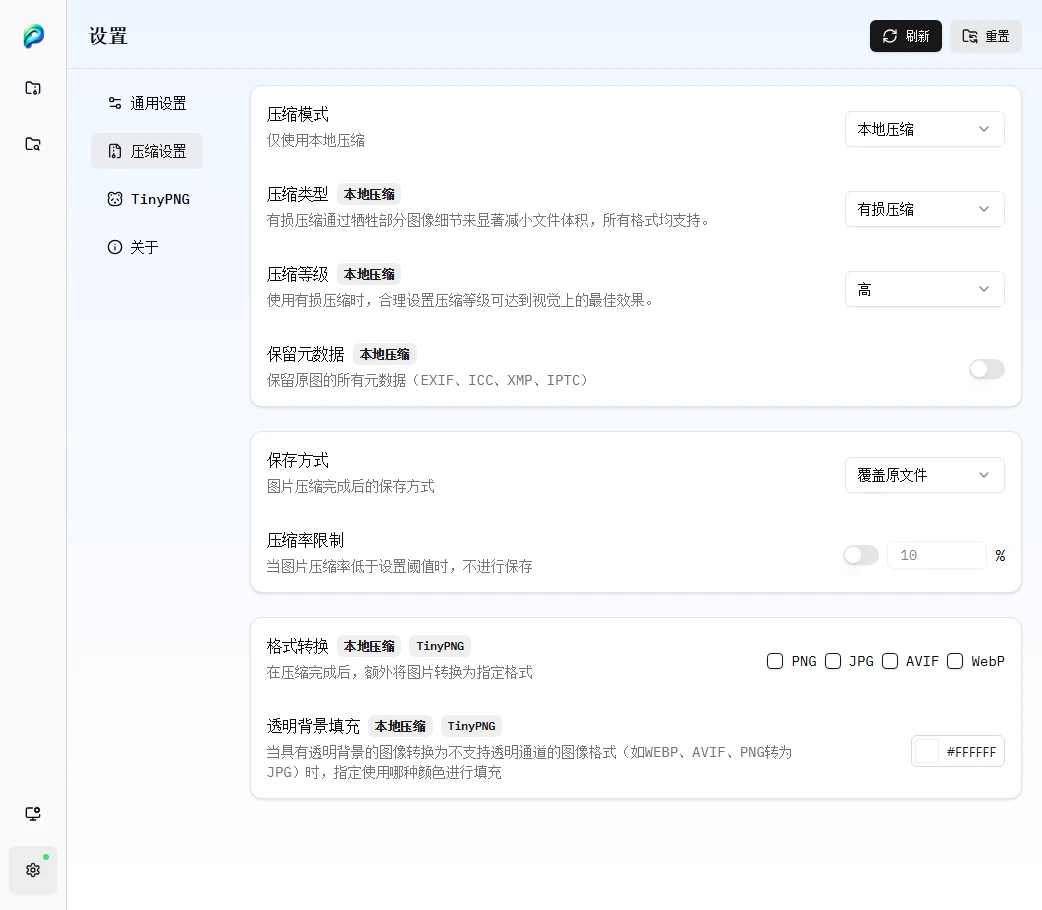The height and width of the screenshot is (910, 1042).
Task: Click the 通用设置 sliders icon
Action: tap(115, 103)
